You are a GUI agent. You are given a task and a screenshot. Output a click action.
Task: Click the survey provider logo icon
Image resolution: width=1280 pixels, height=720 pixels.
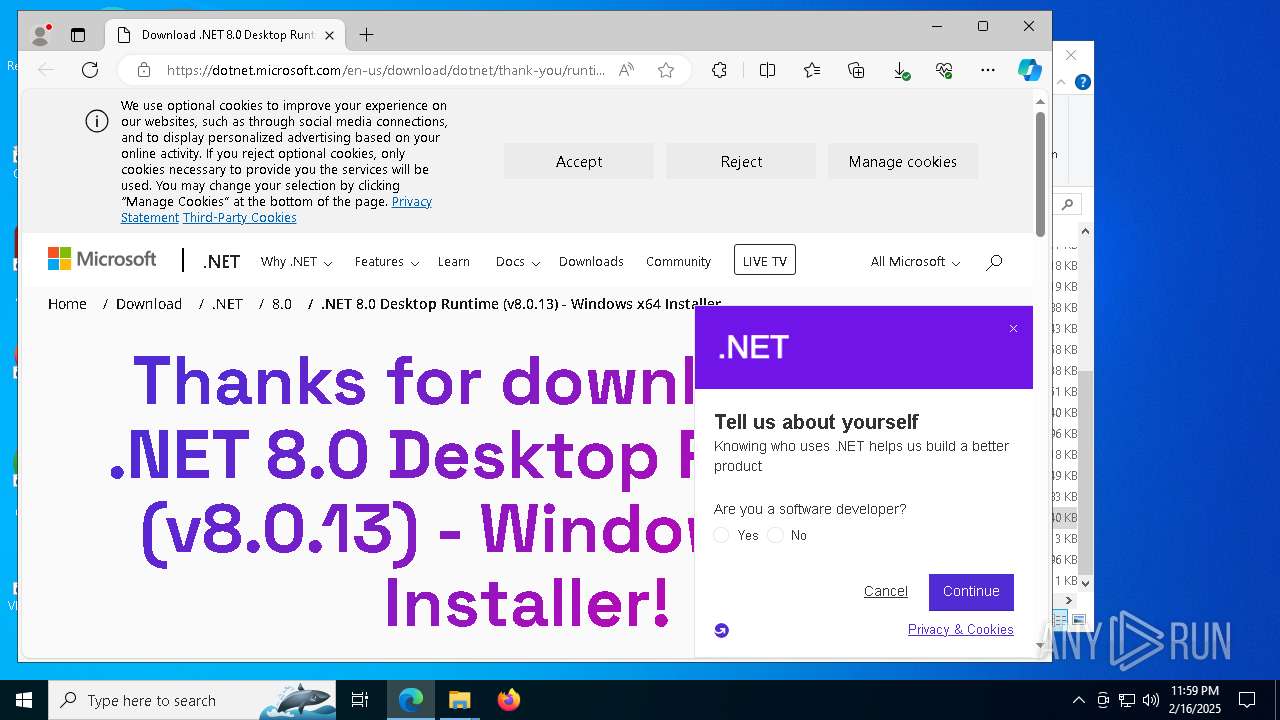(x=722, y=630)
